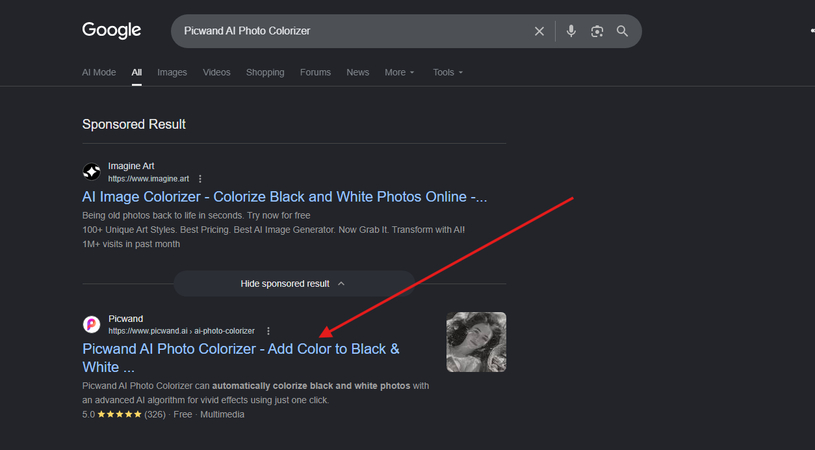Image resolution: width=815 pixels, height=450 pixels.
Task: Open AI Image Colorizer sponsored link
Action: point(284,197)
